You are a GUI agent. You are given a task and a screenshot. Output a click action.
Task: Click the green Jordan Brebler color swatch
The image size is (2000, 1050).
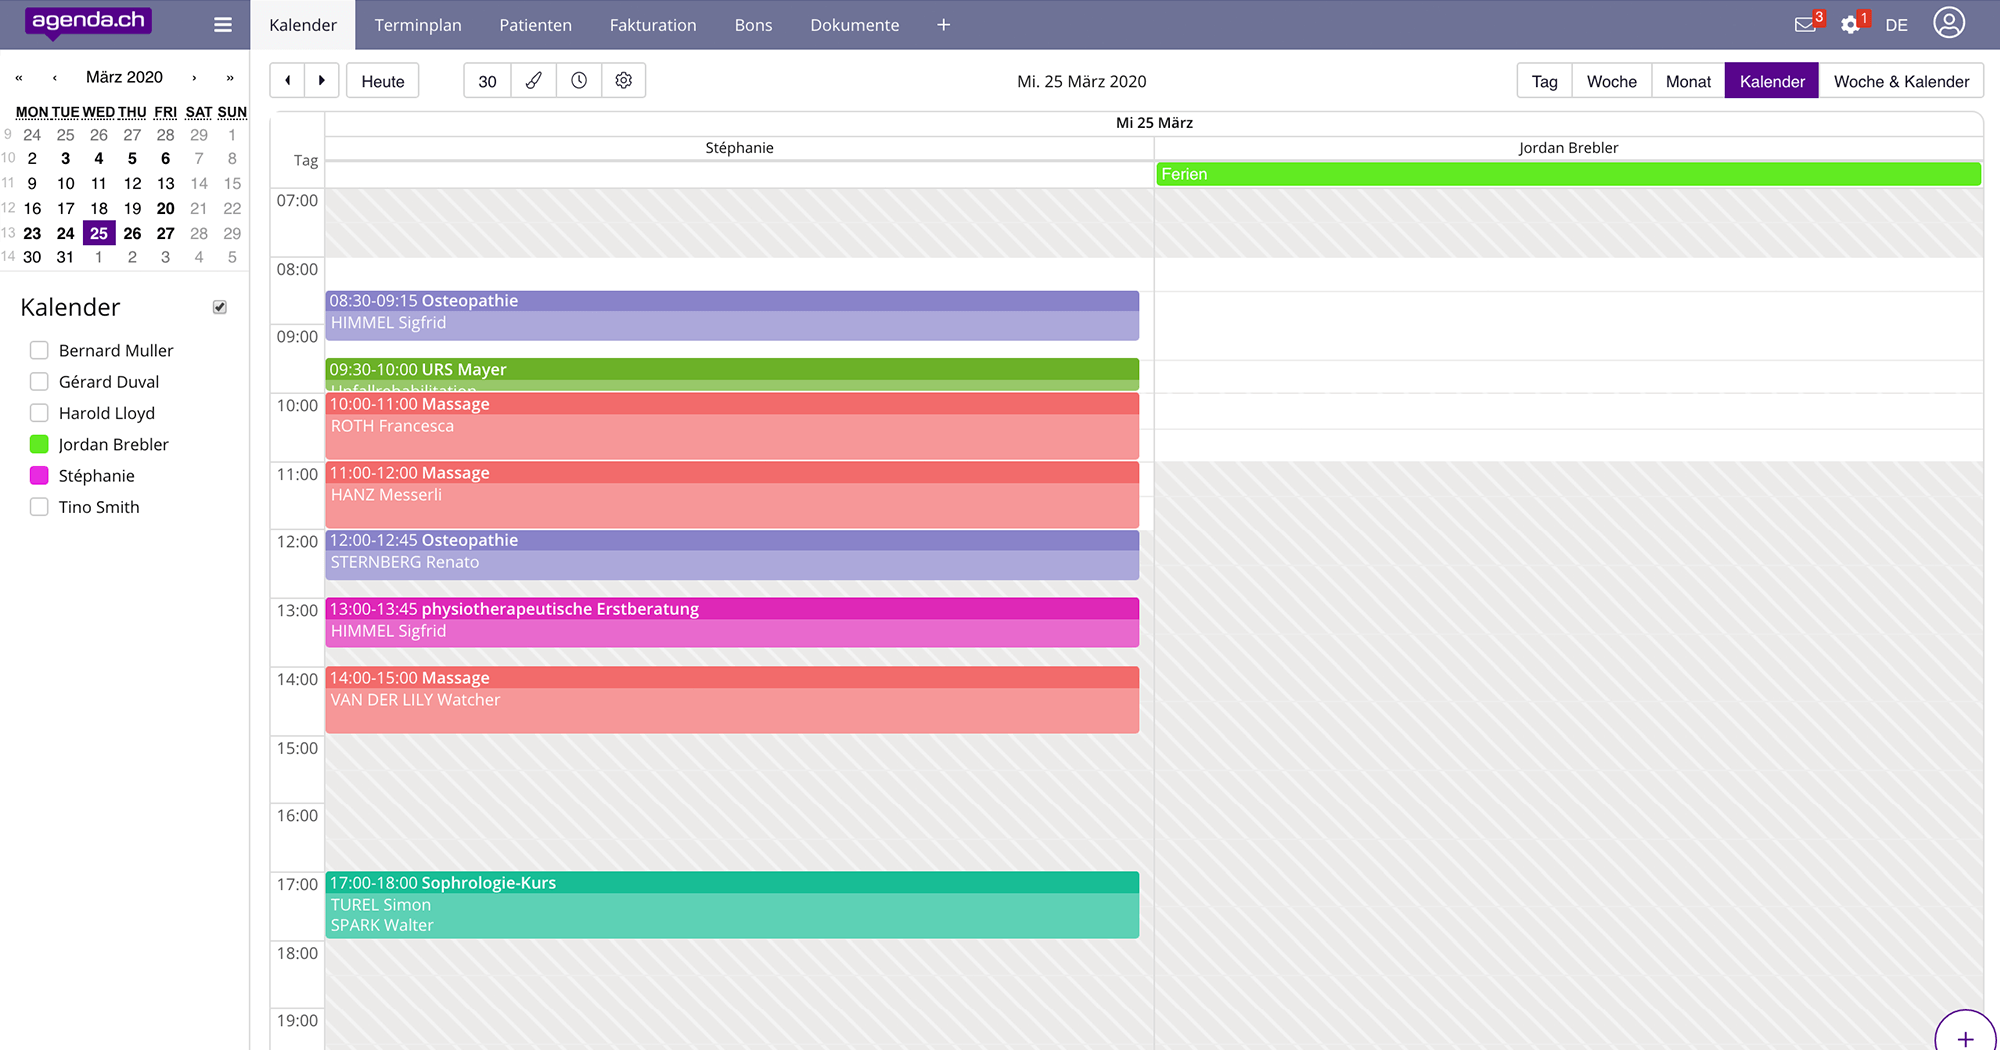click(39, 444)
